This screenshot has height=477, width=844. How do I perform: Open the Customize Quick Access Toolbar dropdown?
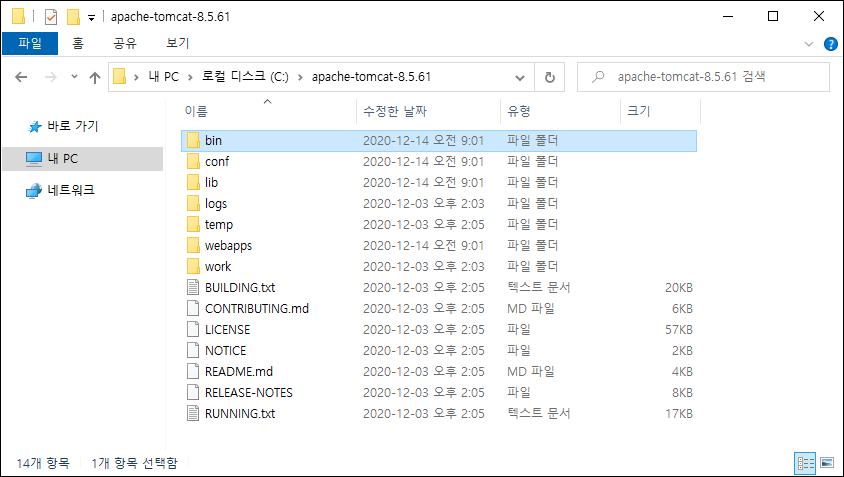92,18
